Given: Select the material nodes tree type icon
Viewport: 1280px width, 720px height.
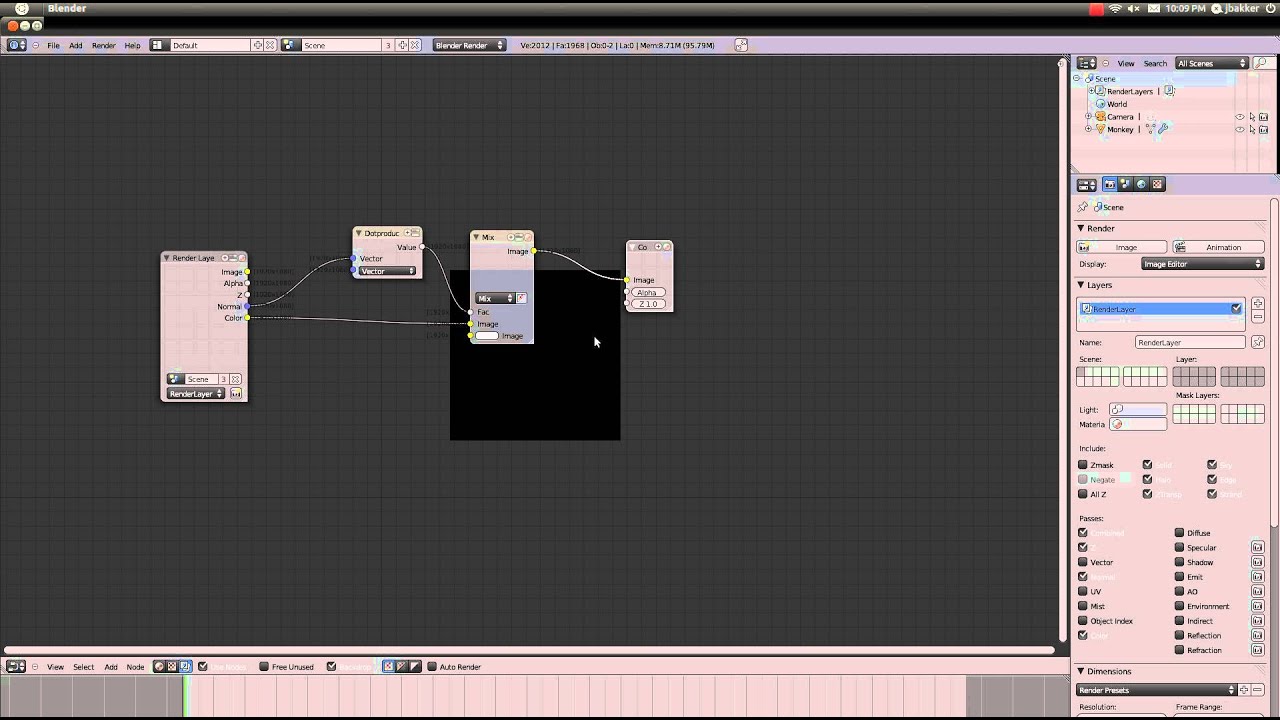Looking at the screenshot, I should tap(159, 667).
